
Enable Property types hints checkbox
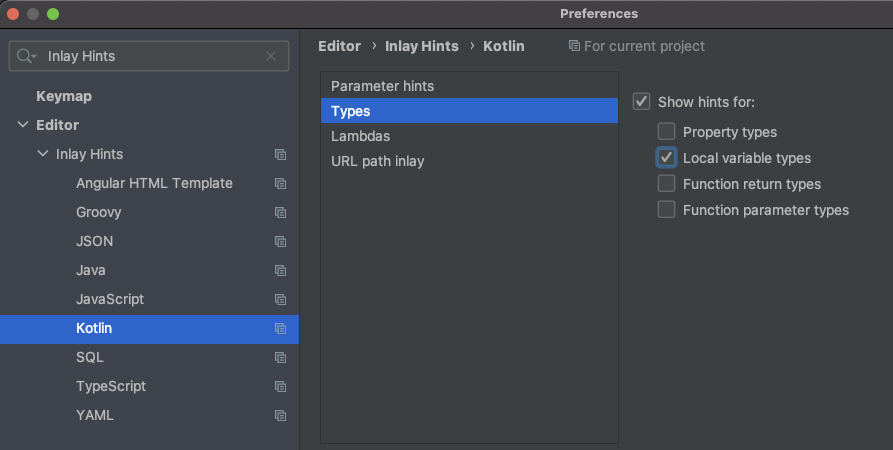[x=666, y=132]
